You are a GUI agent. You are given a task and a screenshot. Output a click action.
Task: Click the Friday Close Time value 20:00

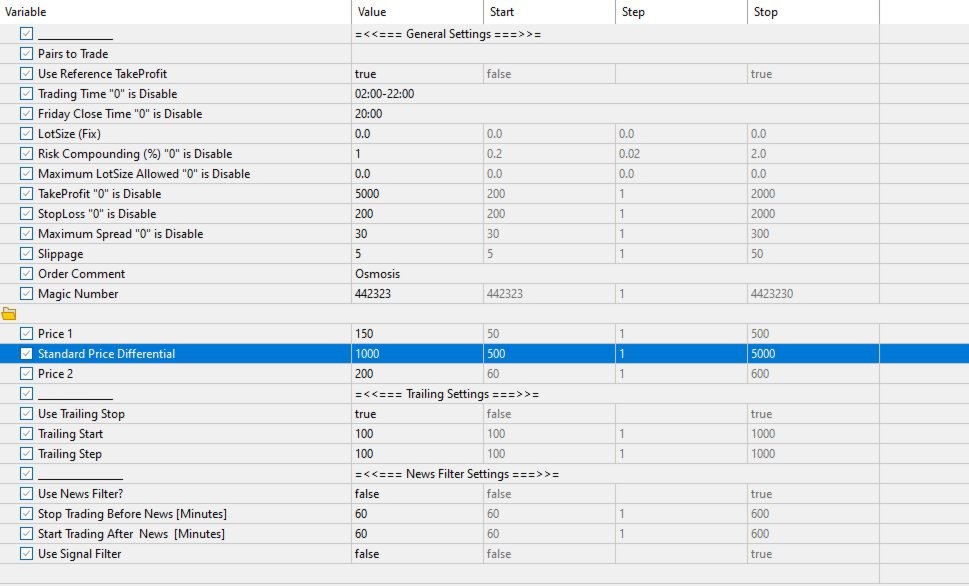click(x=368, y=114)
